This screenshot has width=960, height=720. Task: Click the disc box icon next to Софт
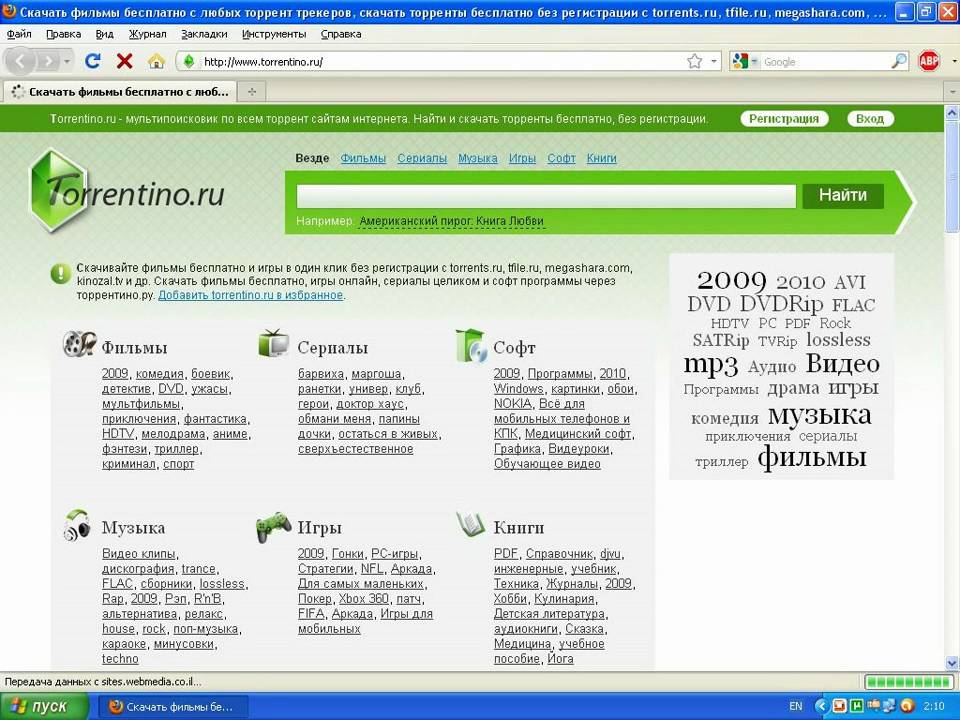[x=470, y=347]
